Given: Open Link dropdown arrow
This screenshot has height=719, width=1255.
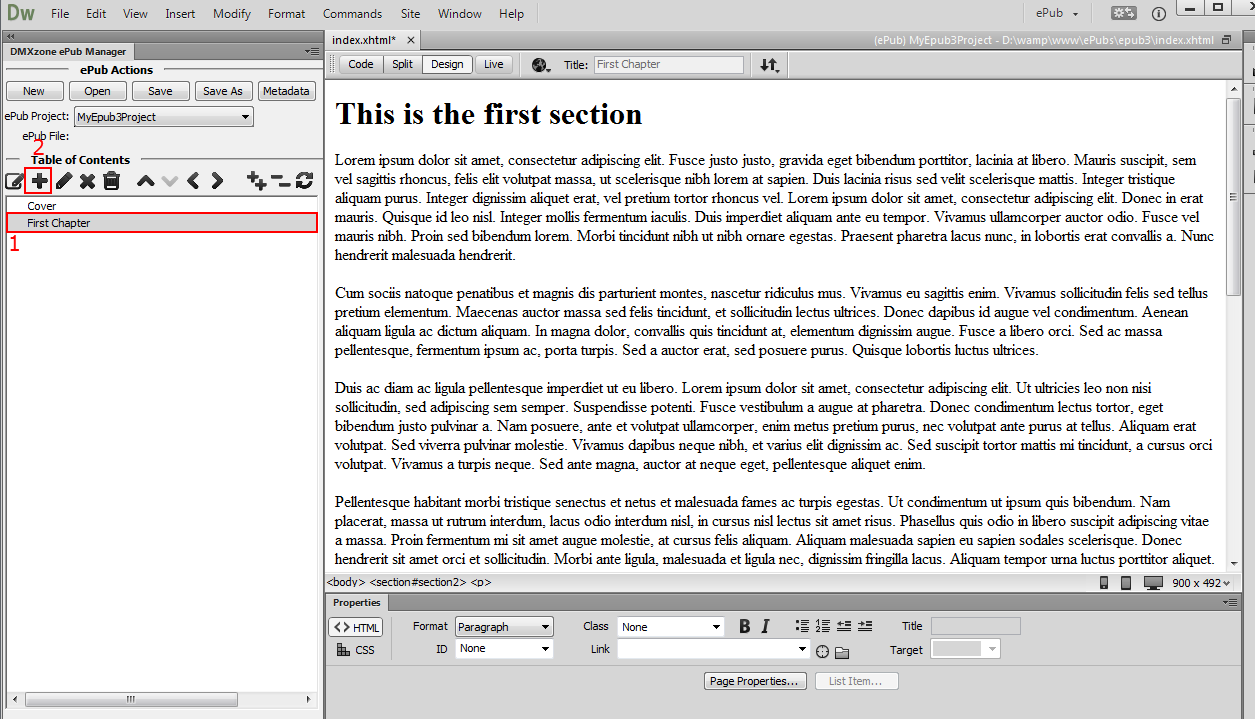Looking at the screenshot, I should point(802,649).
